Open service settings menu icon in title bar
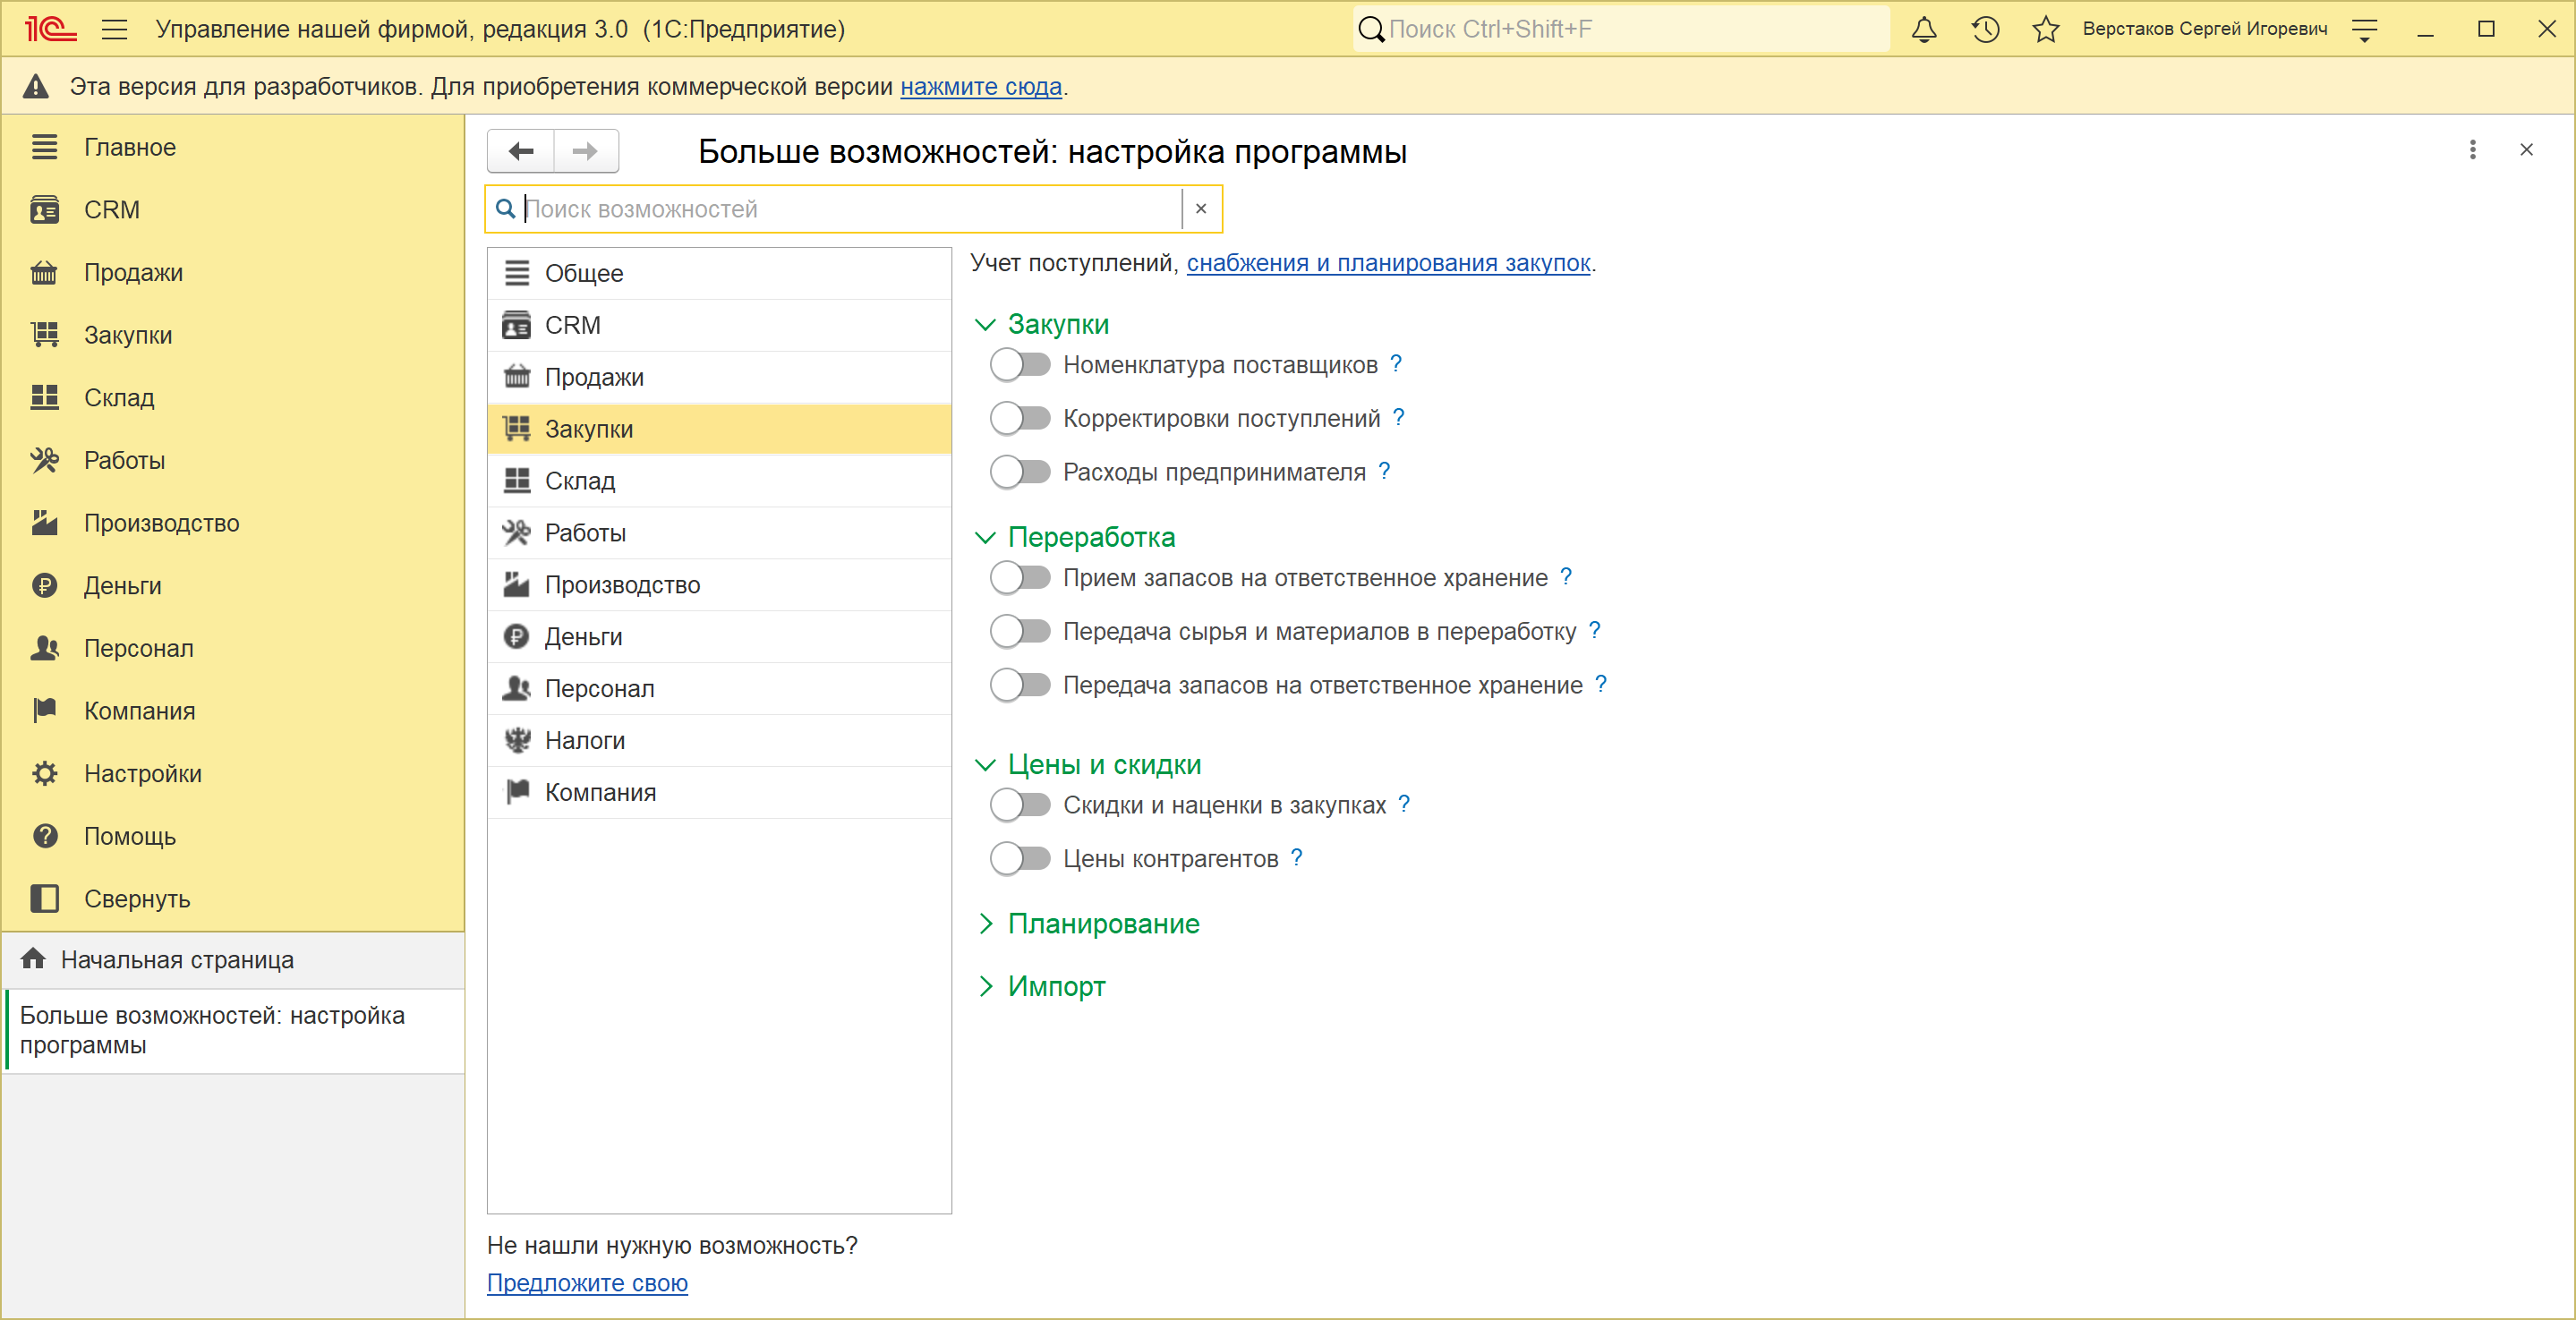The width and height of the screenshot is (2576, 1320). point(2365,30)
